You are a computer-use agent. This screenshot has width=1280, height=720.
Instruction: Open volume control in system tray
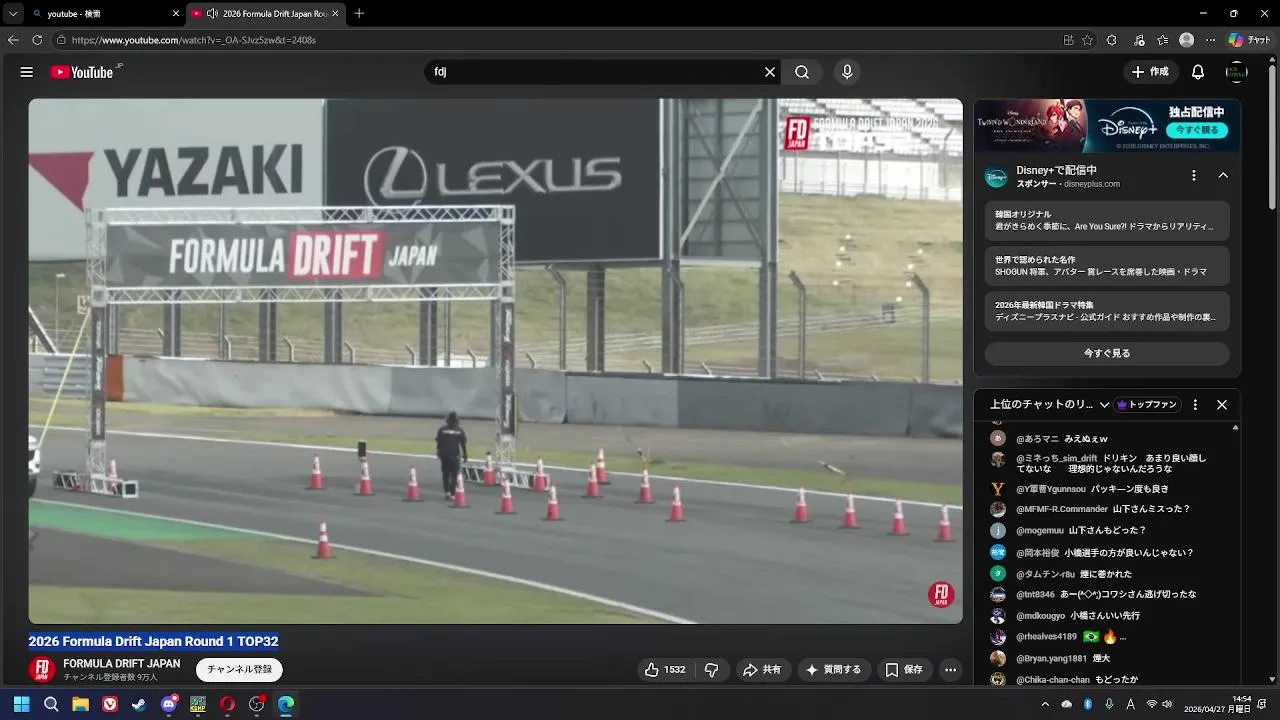pyautogui.click(x=1167, y=704)
